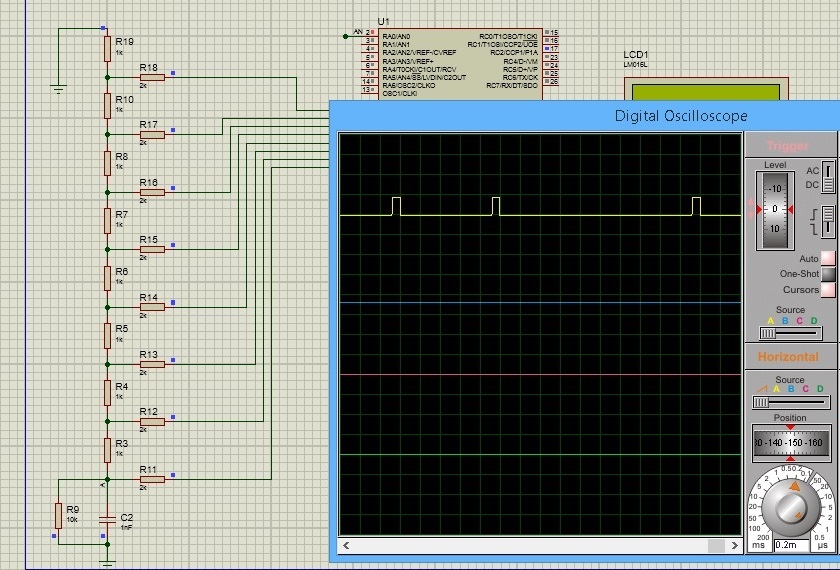Viewport: 840px width, 570px height.
Task: Flip the rising/falling edge trigger switch
Action: pyautogui.click(x=828, y=222)
